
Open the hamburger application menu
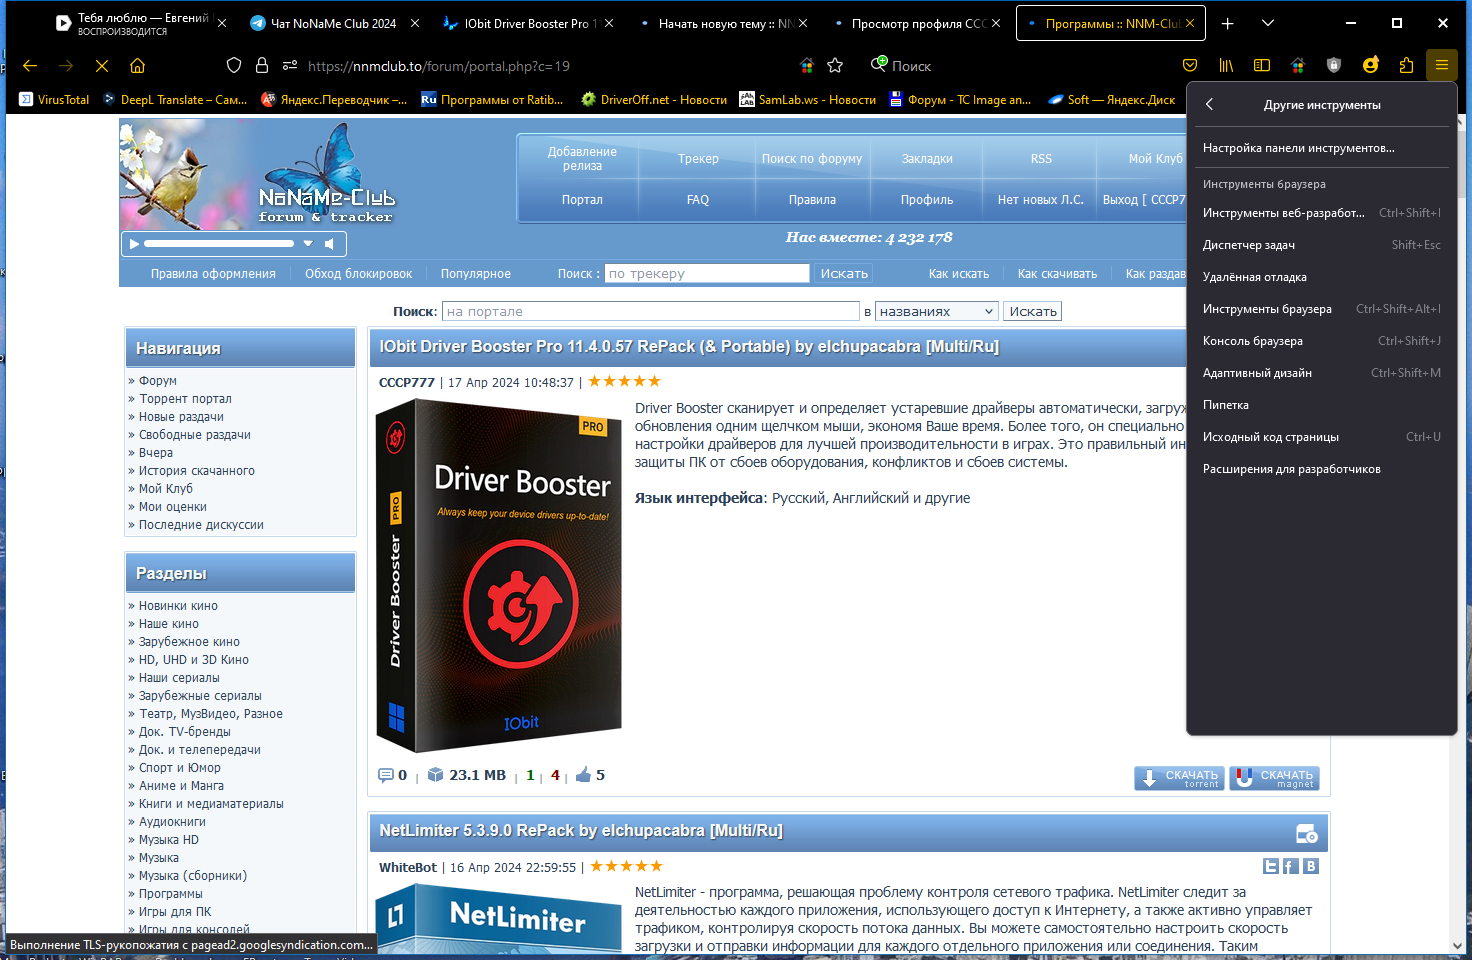[1442, 65]
